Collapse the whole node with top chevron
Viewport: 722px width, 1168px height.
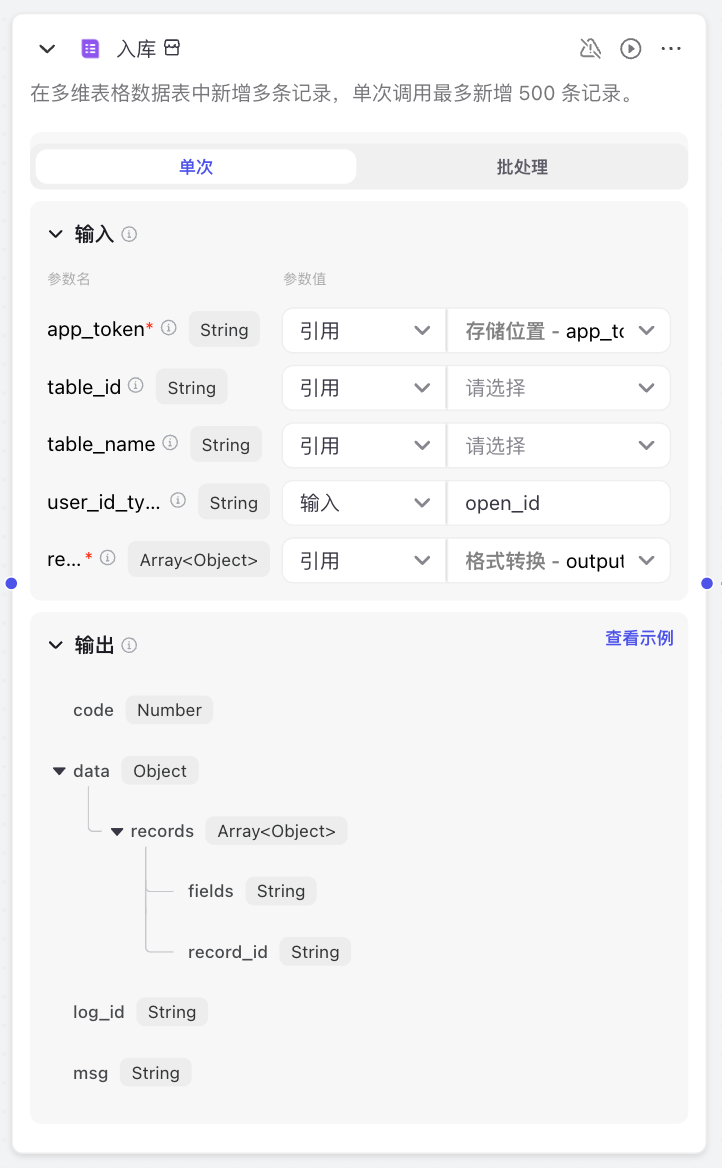47,49
